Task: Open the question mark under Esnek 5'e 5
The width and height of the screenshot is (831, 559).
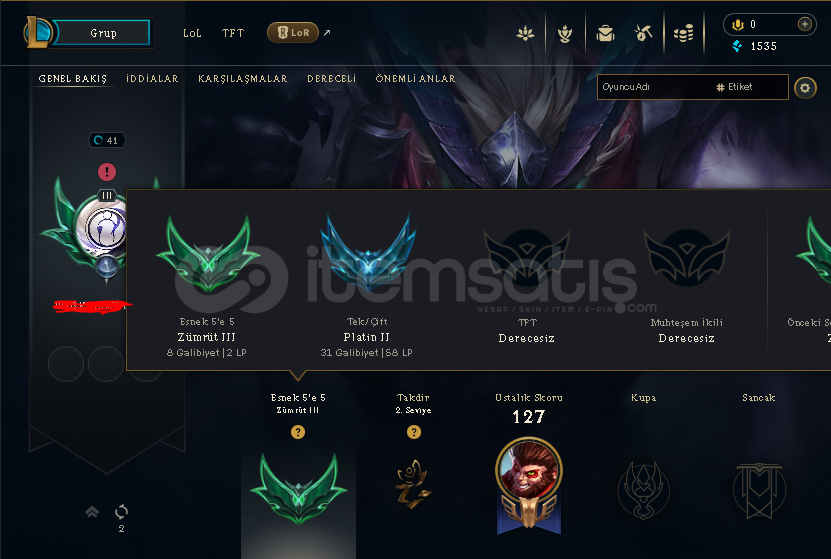Action: 298,432
